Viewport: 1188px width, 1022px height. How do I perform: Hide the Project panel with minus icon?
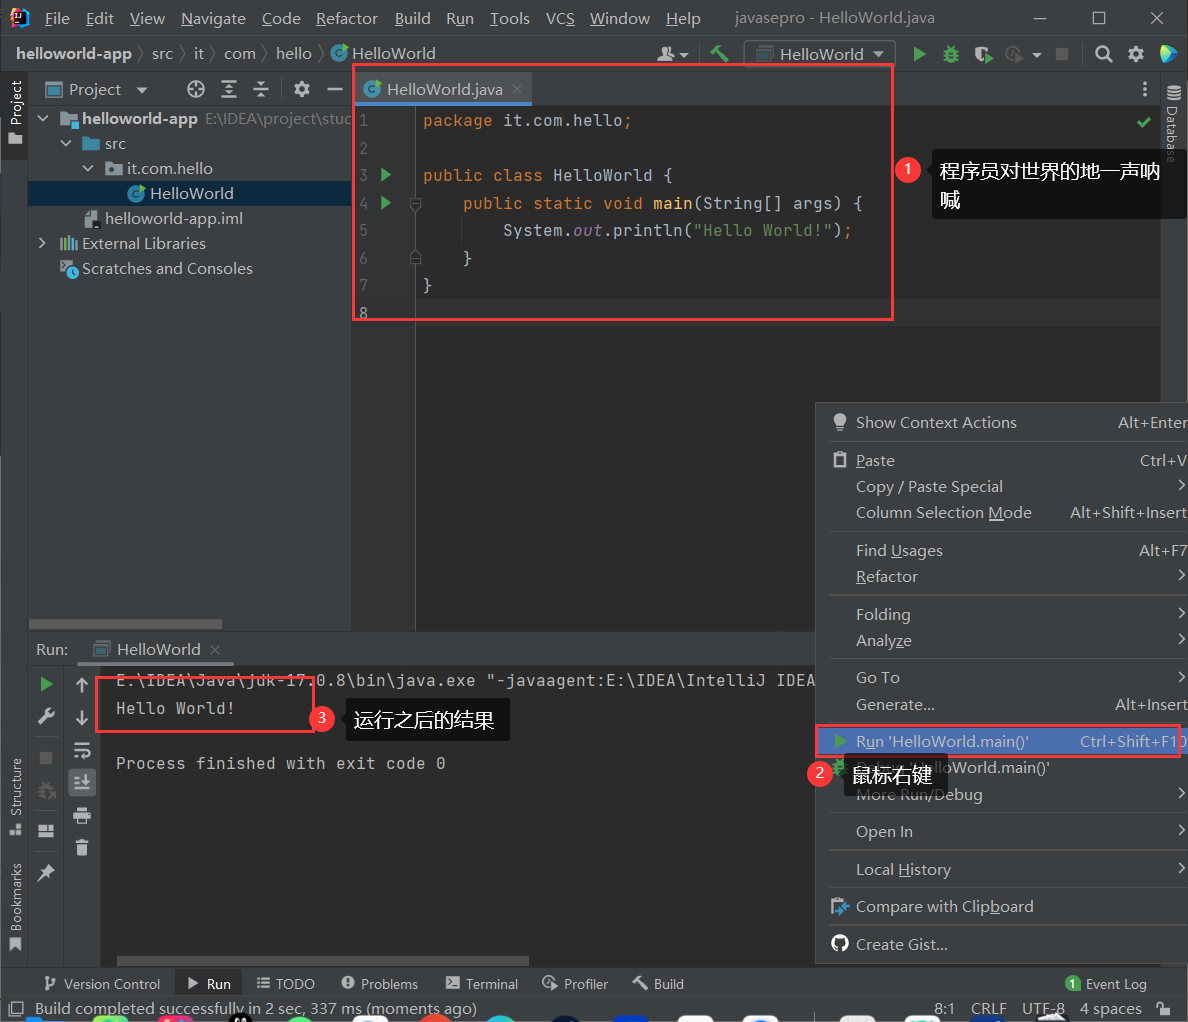point(335,89)
